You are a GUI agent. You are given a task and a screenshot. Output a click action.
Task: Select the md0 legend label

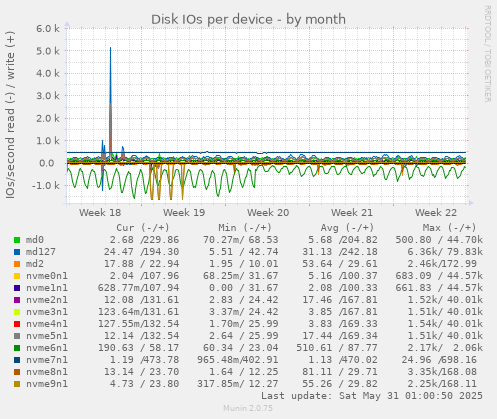(35, 240)
